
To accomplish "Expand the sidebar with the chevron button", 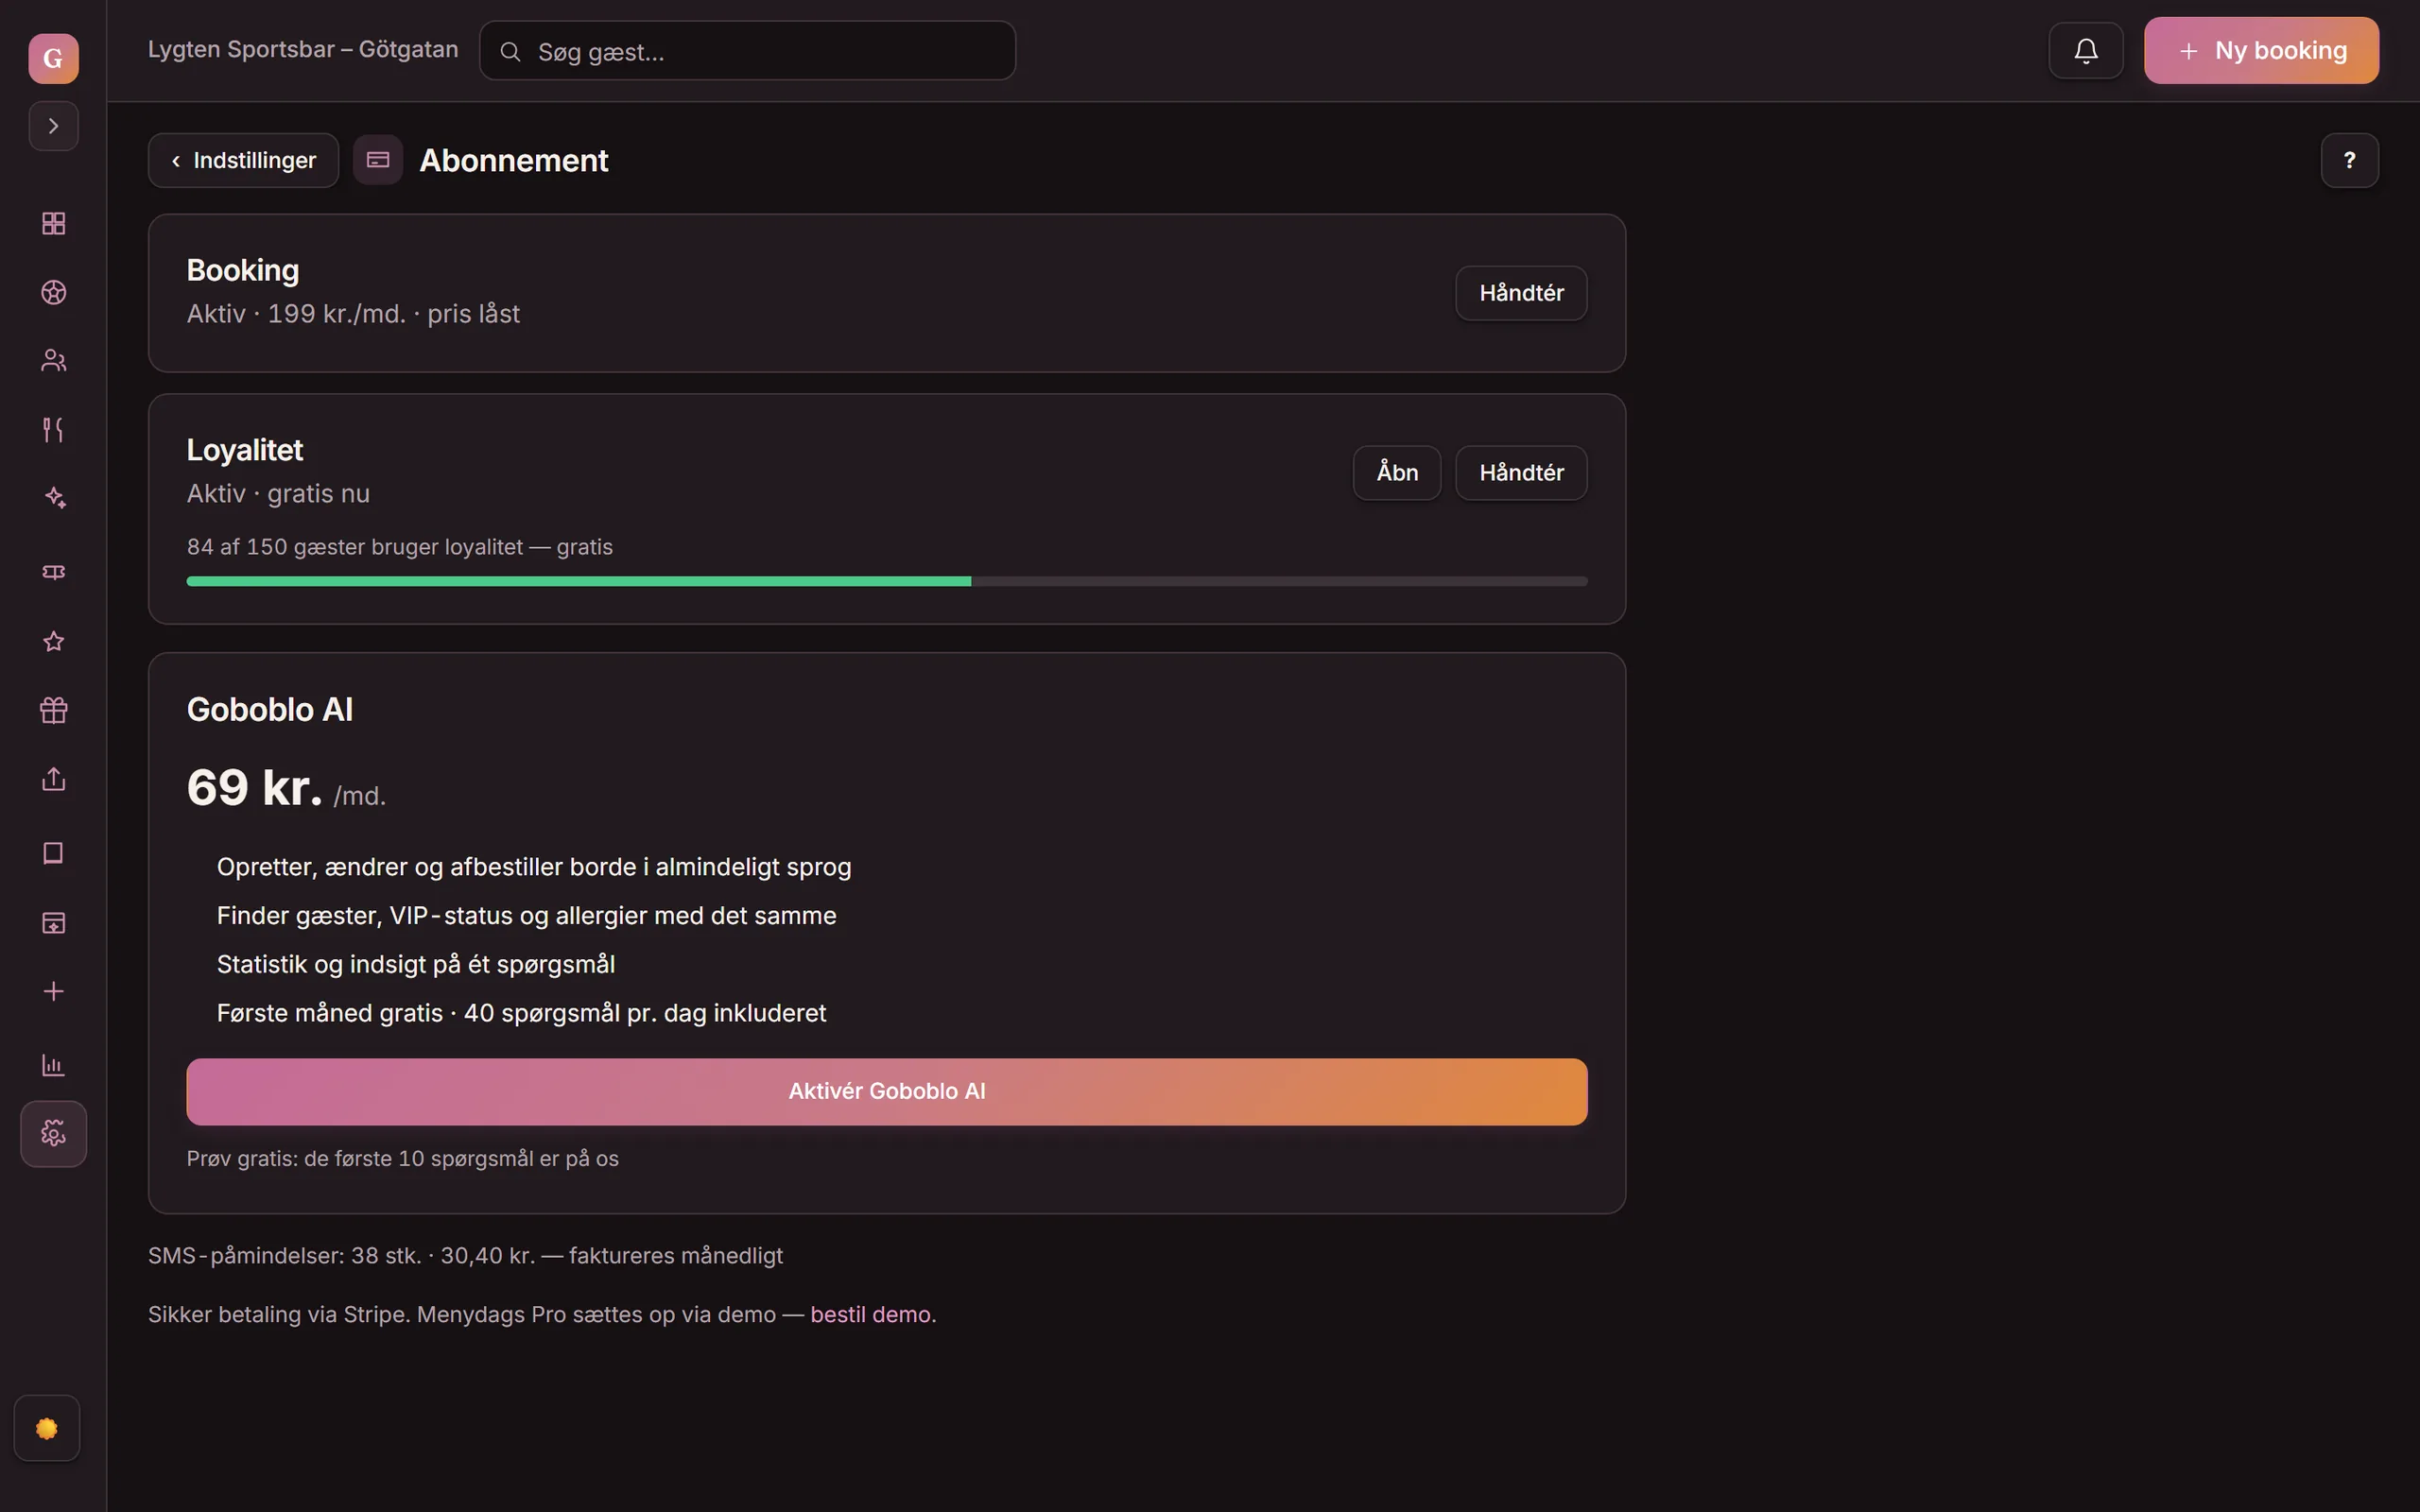I will pyautogui.click(x=53, y=126).
